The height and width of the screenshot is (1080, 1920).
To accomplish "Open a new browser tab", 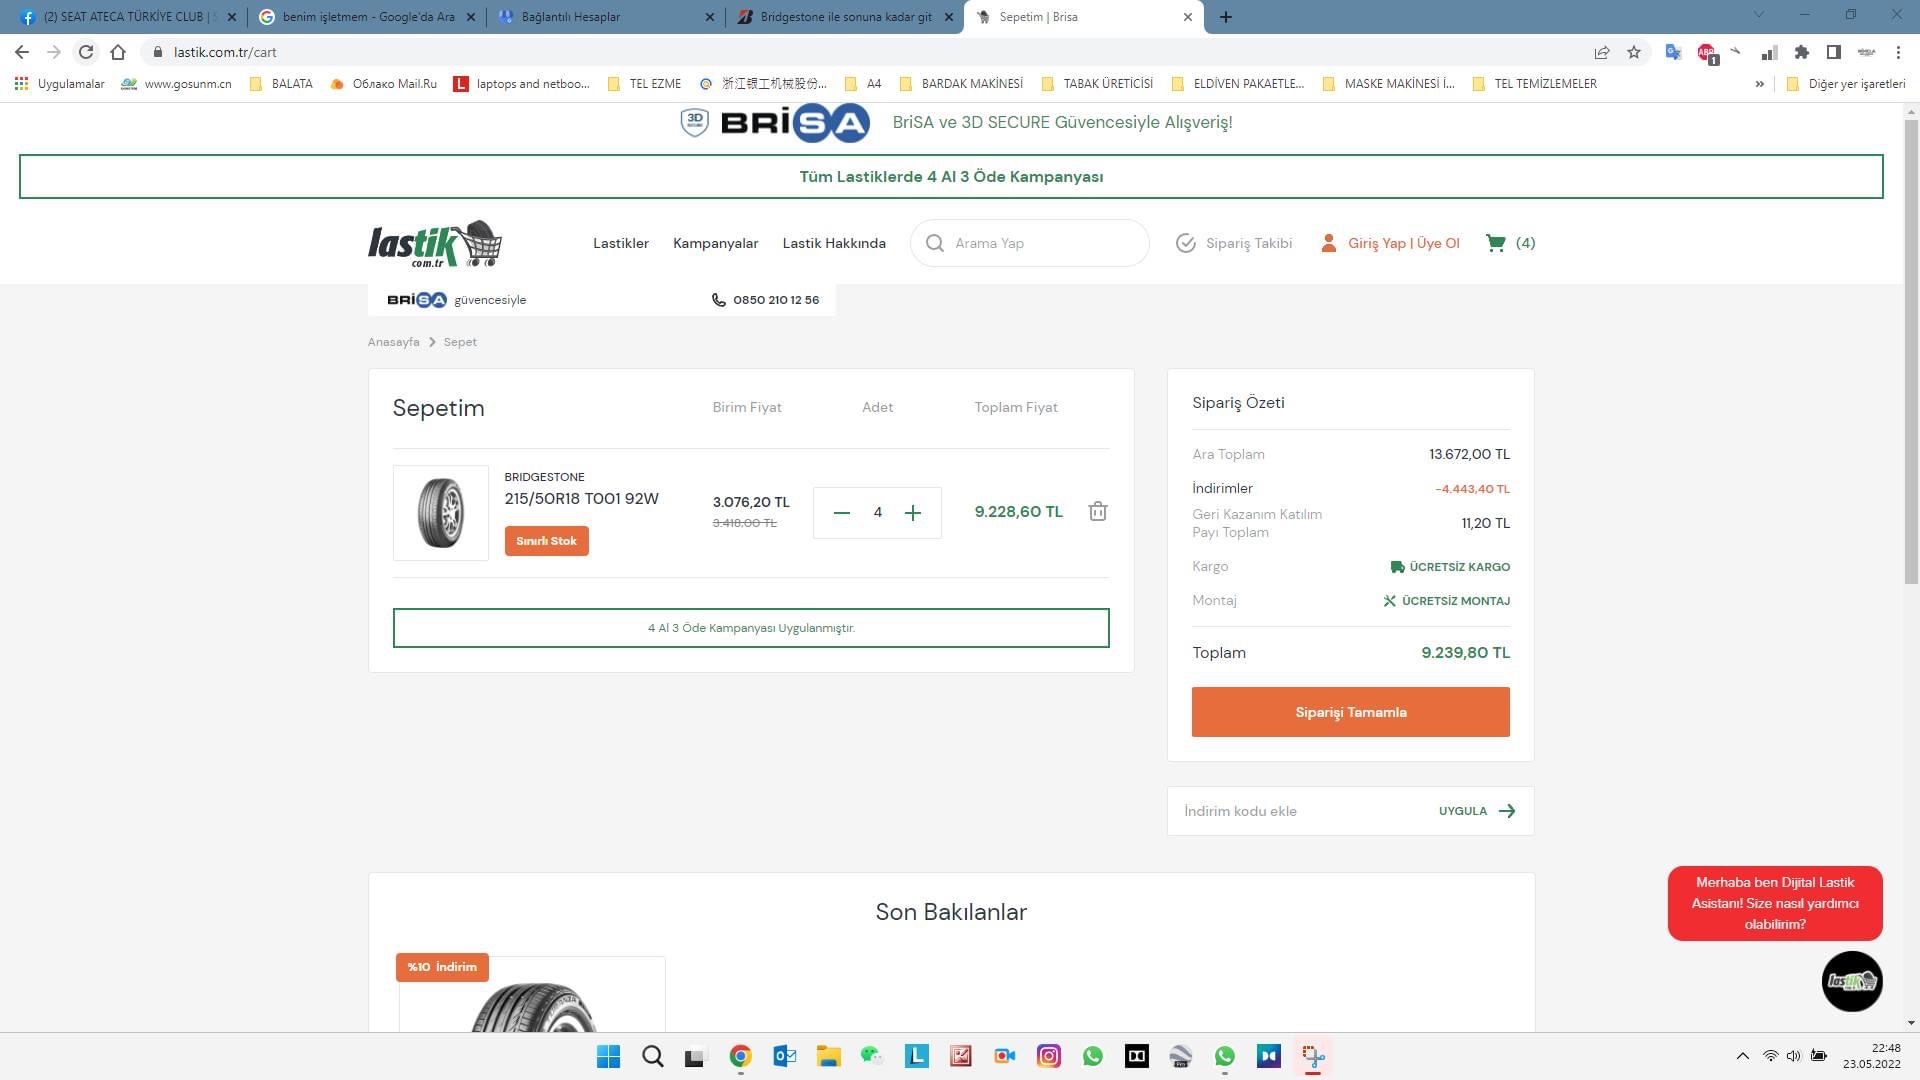I will [x=1225, y=17].
